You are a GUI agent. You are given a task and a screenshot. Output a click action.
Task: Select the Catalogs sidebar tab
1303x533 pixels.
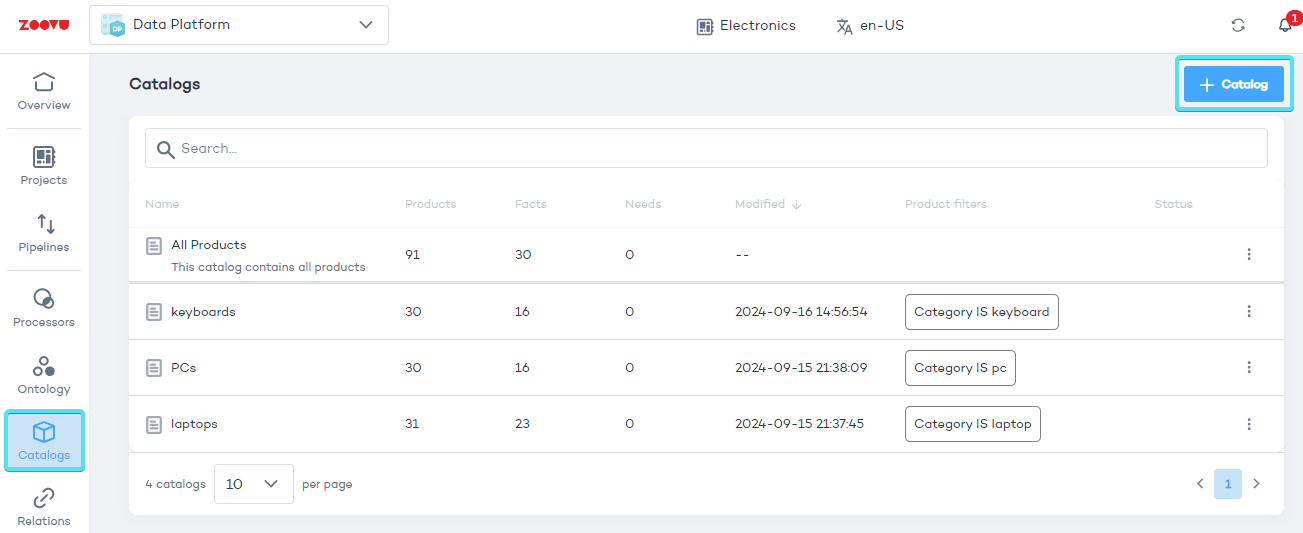point(44,441)
